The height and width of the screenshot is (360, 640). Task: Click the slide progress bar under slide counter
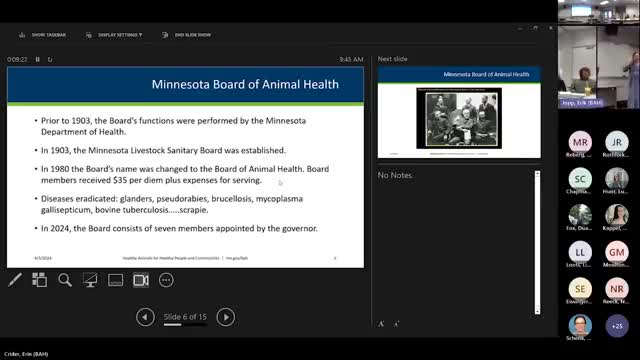(x=185, y=325)
